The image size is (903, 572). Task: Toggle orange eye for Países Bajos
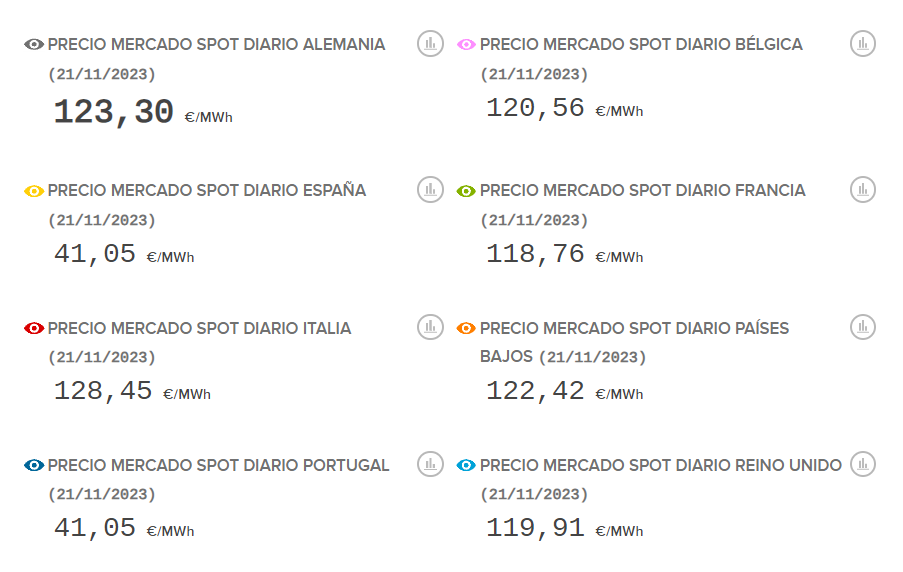(x=466, y=328)
